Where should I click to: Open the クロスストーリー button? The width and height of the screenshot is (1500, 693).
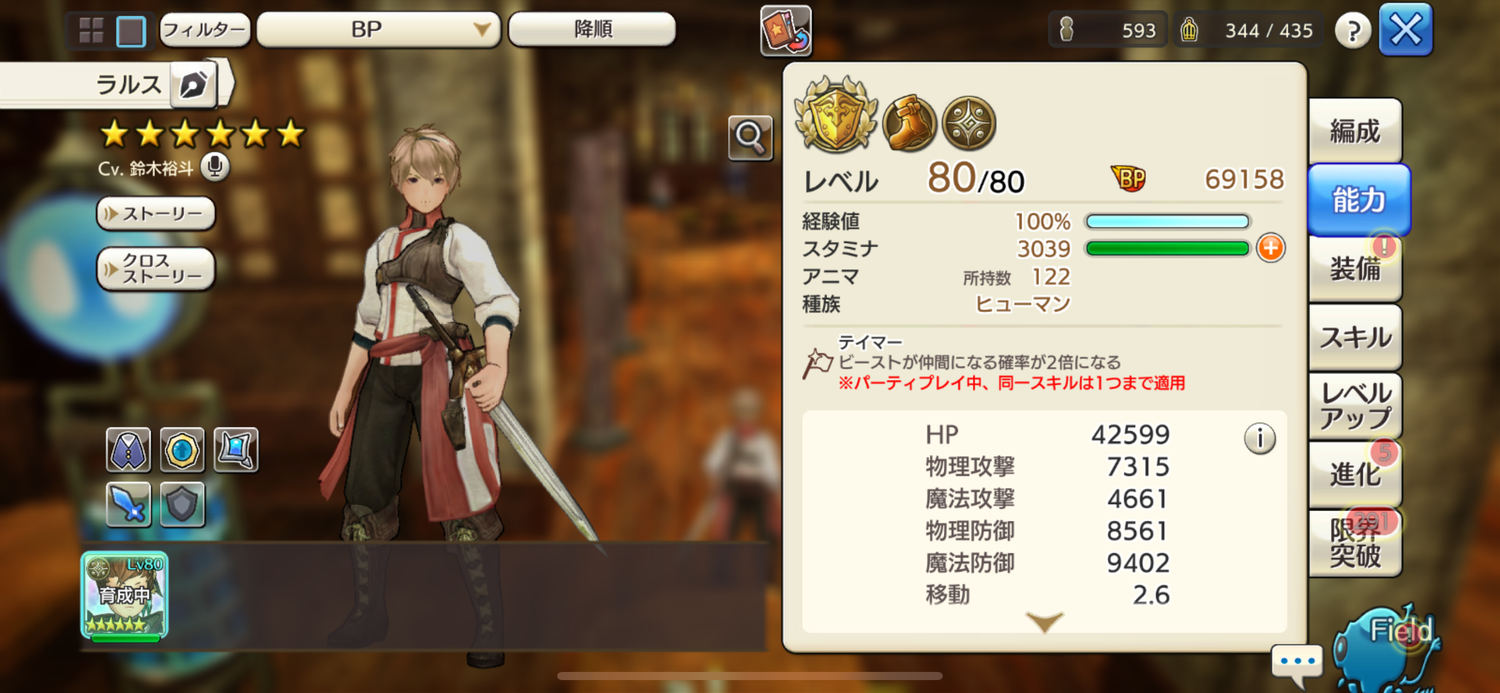point(156,269)
